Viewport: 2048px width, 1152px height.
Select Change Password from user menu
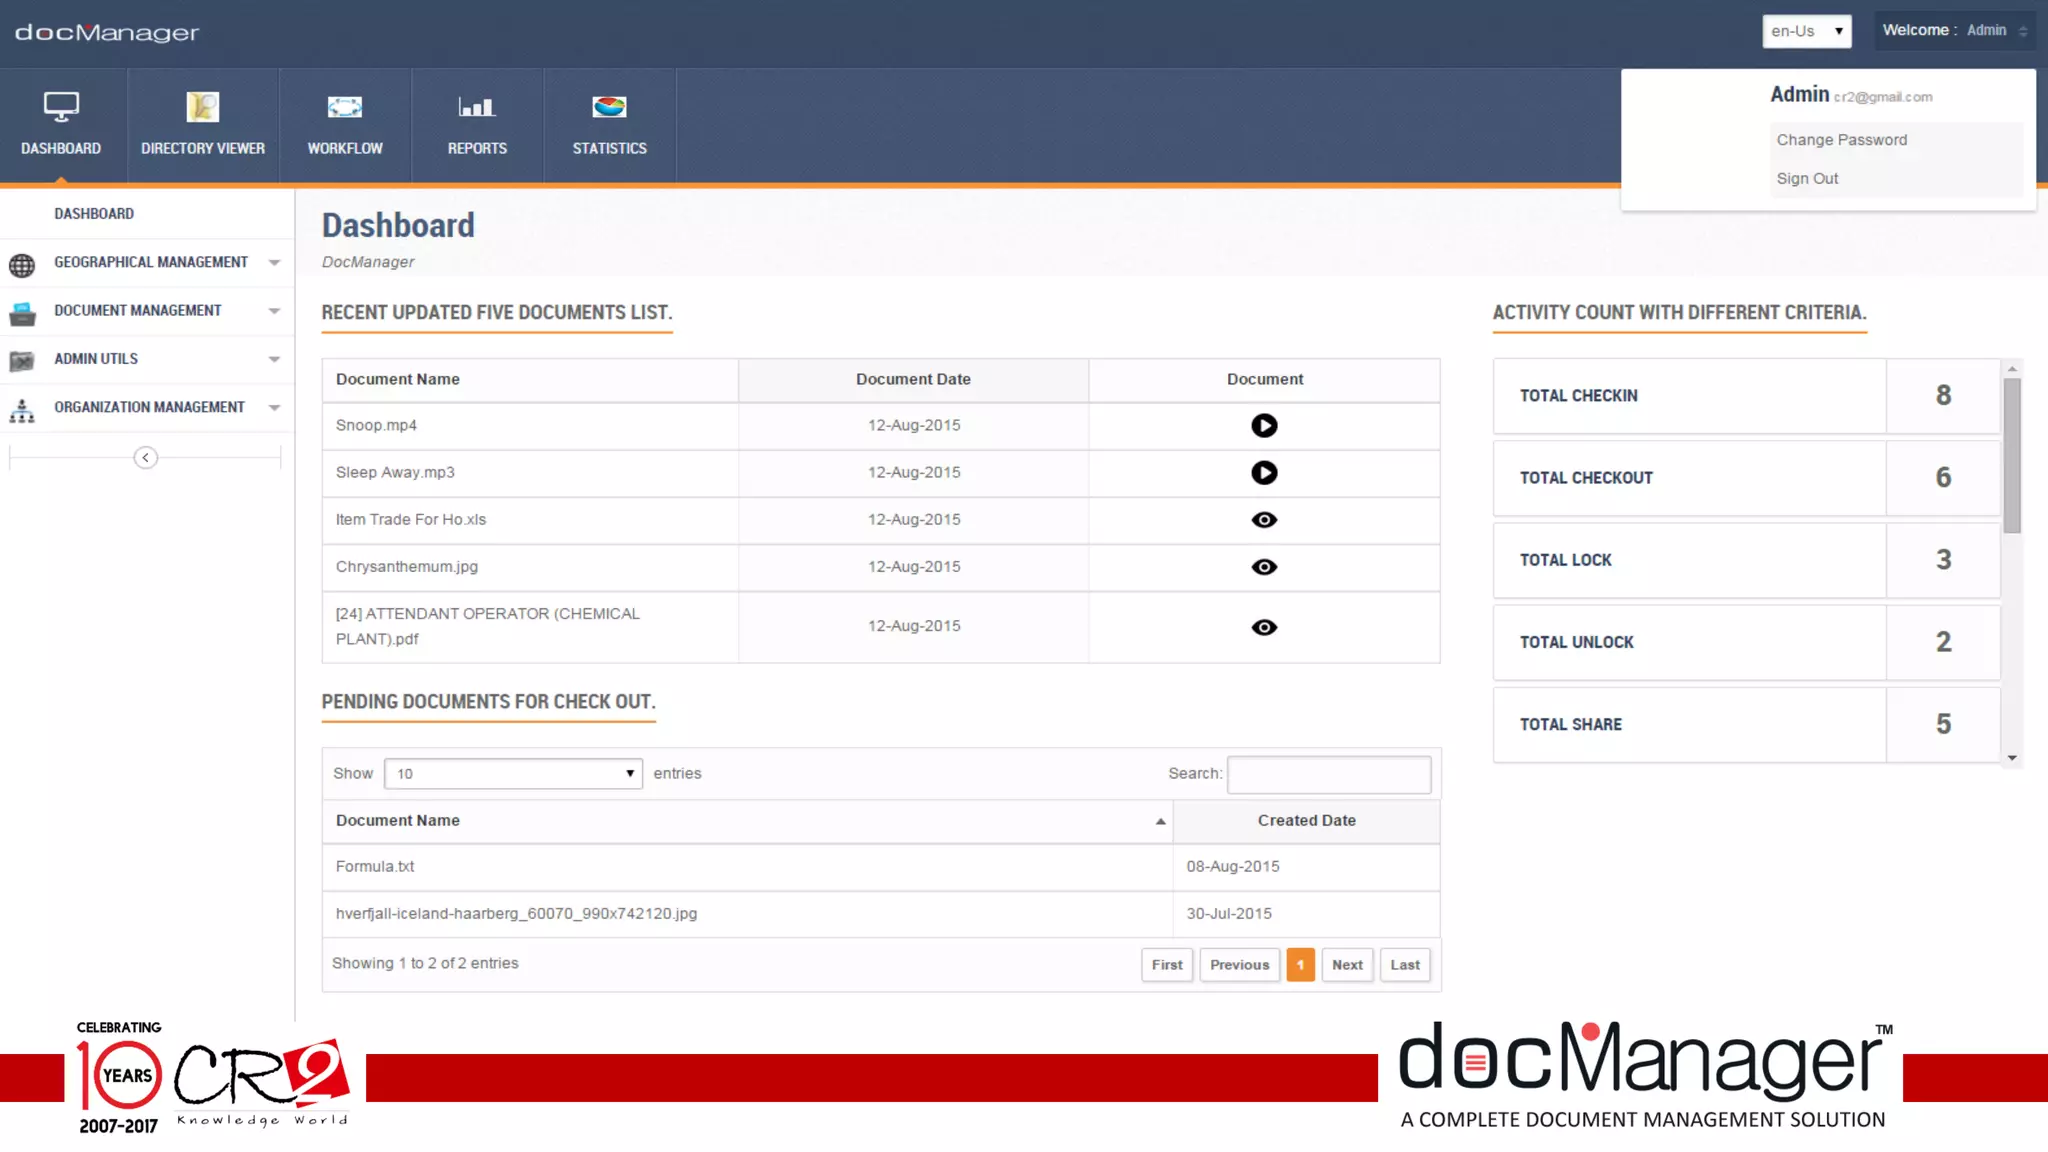pos(1841,140)
